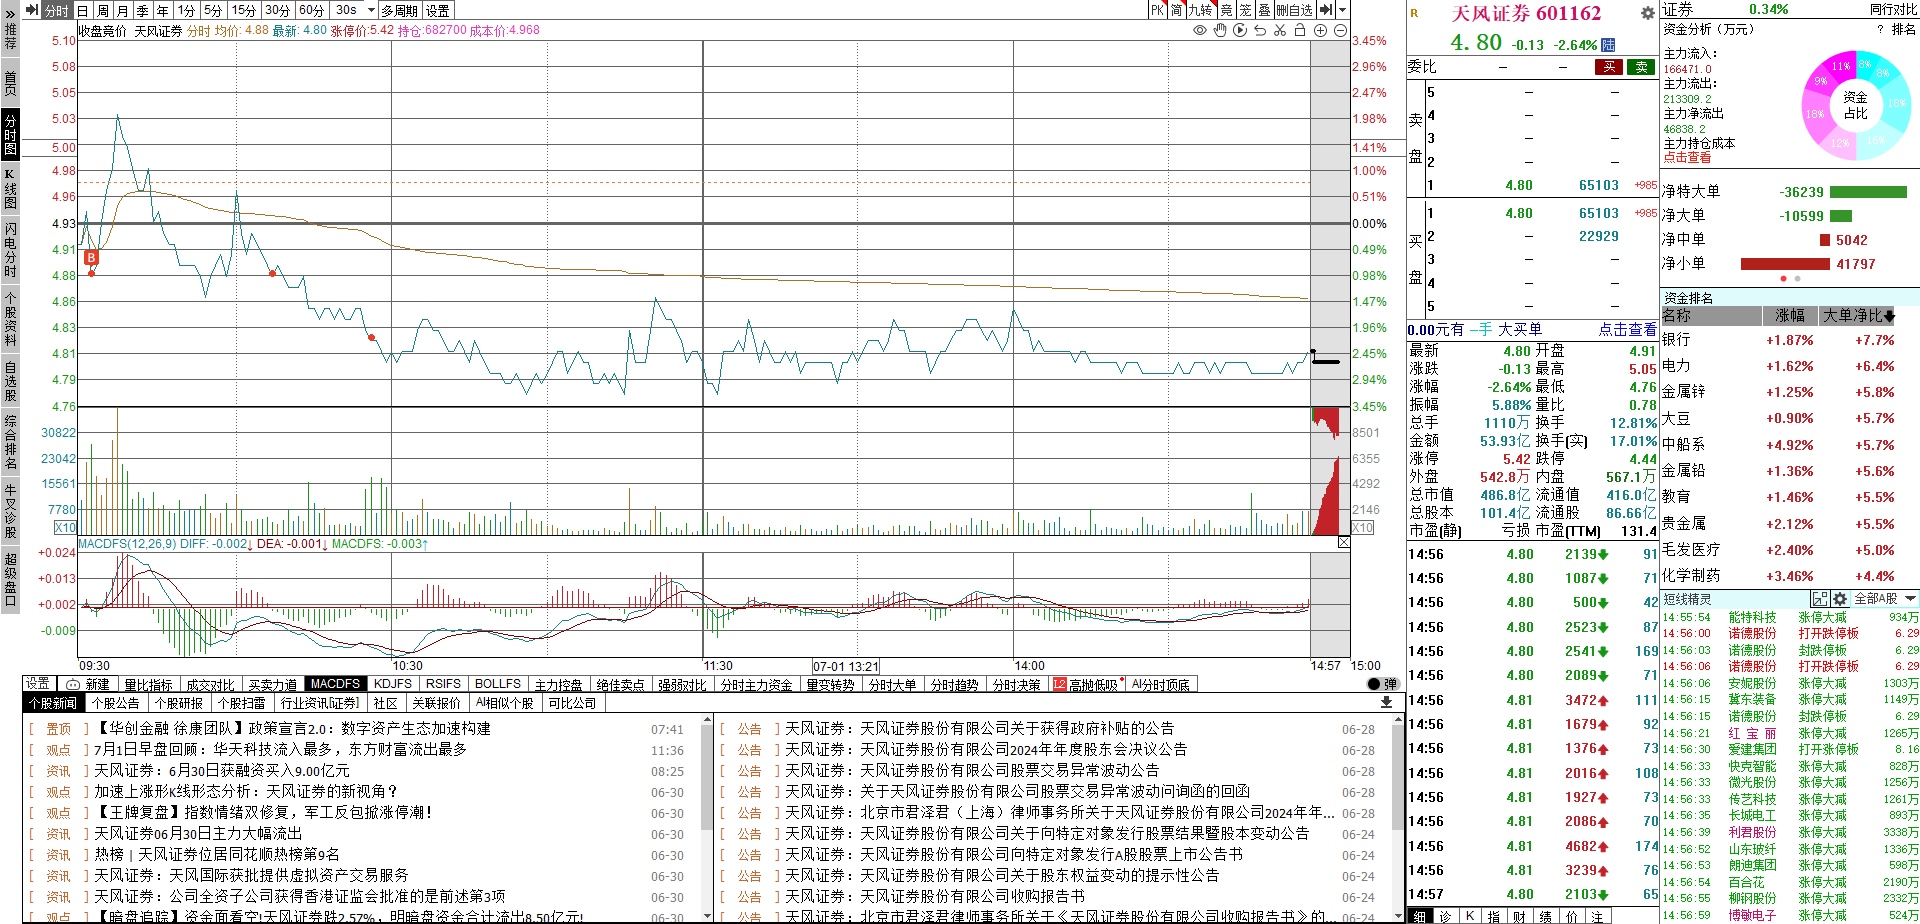Click the green 卖 sell button
Screen dimensions: 1920x924
coord(1641,67)
